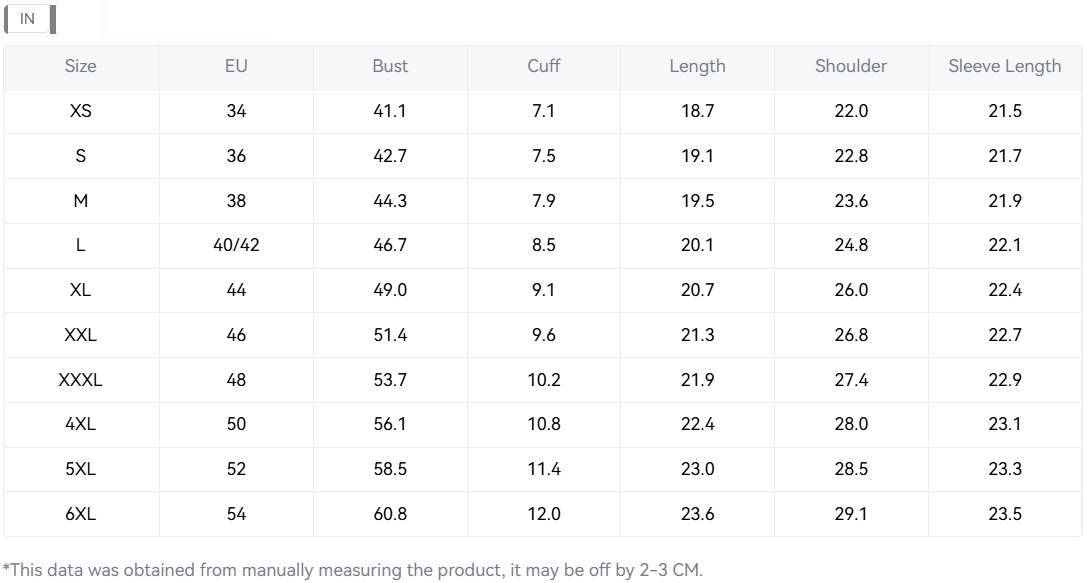
Task: Select the 5XL size row label
Action: click(81, 469)
